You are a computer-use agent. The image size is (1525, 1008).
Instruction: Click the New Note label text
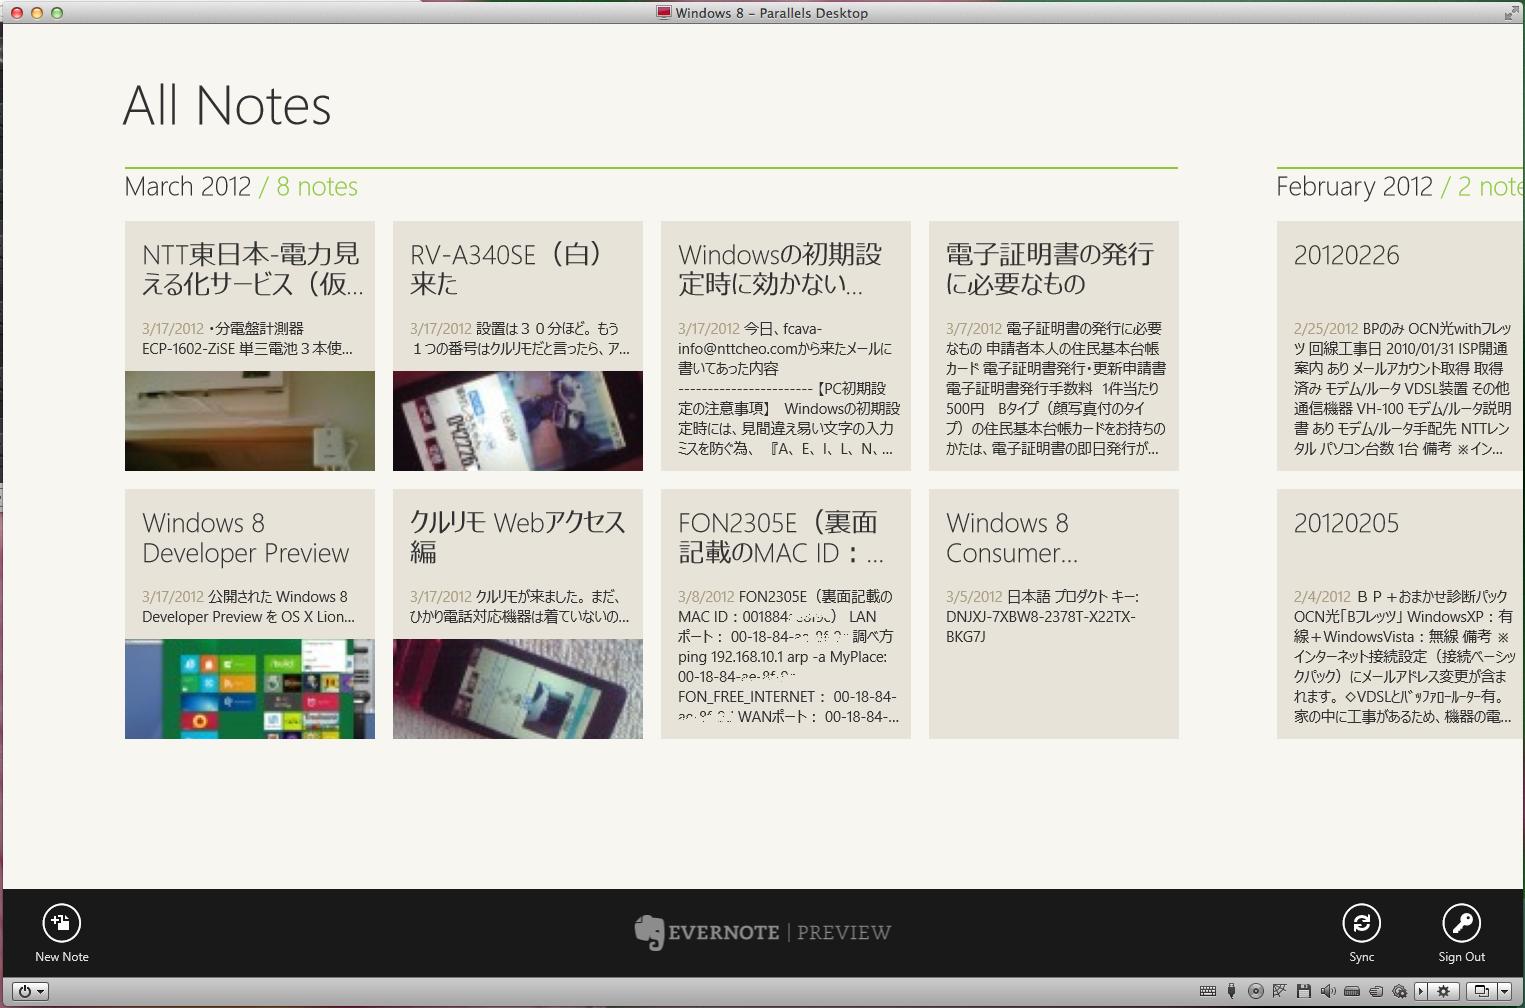pyautogui.click(x=62, y=957)
